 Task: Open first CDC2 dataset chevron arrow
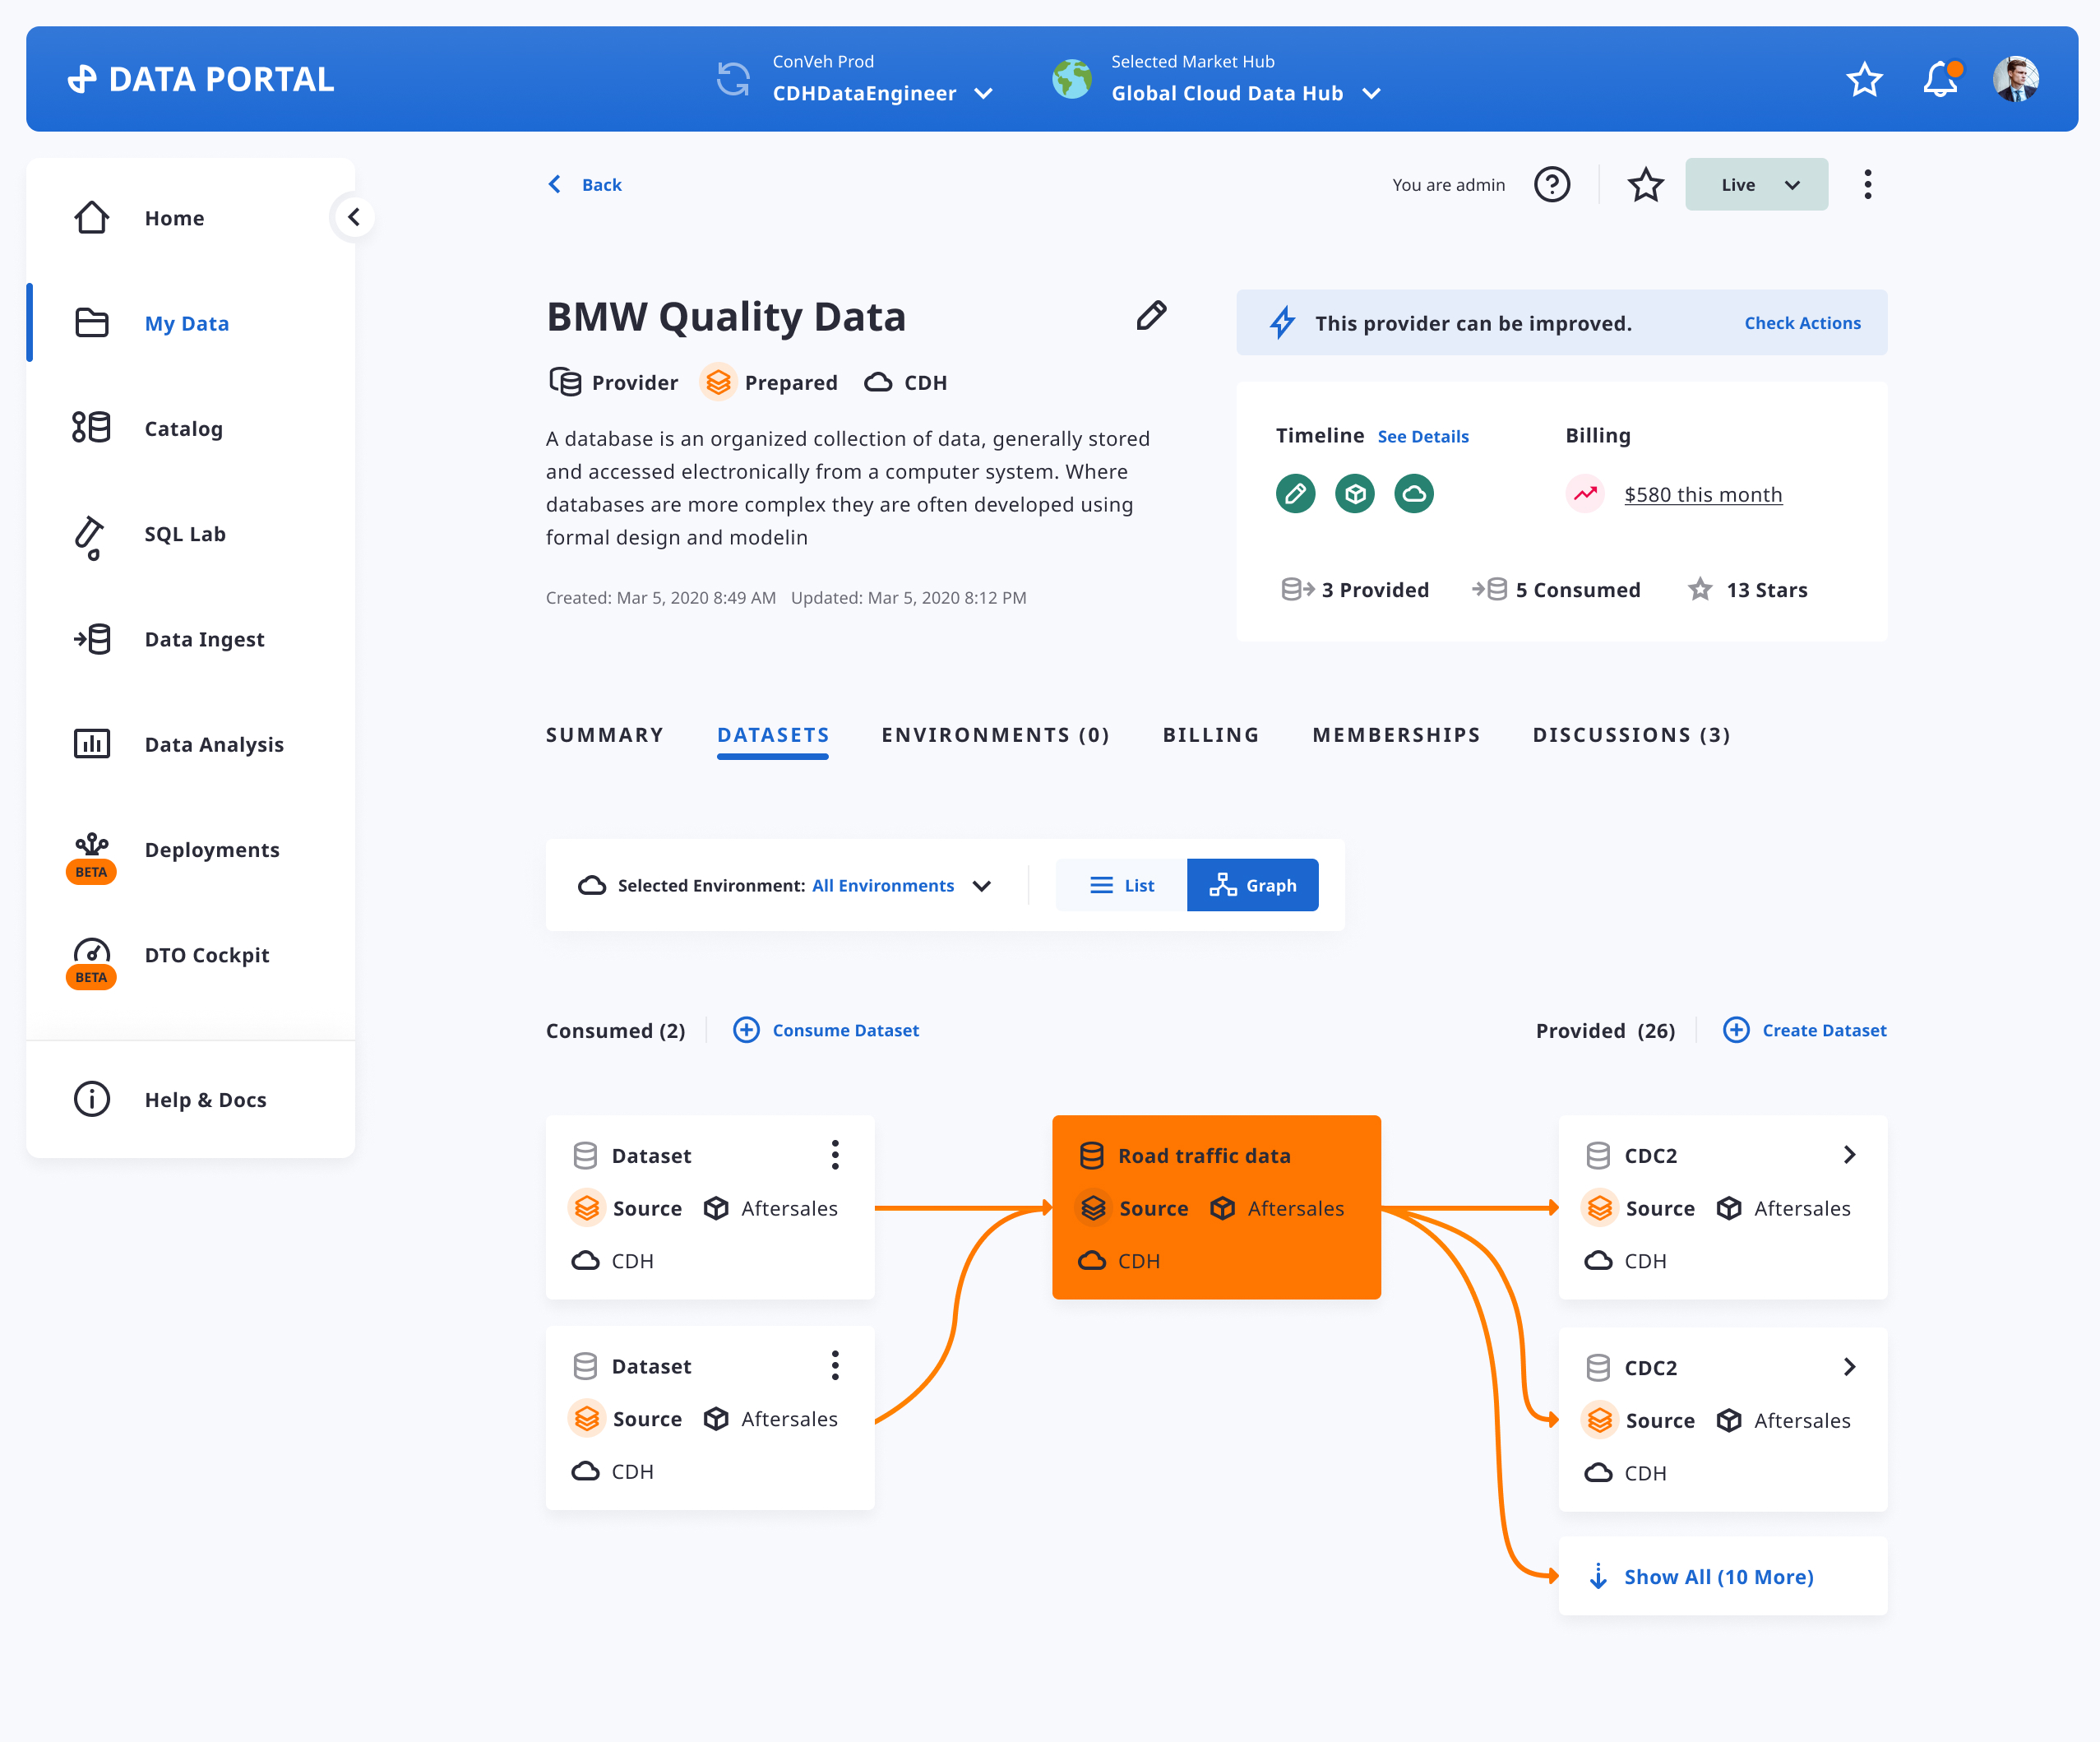(x=1849, y=1155)
